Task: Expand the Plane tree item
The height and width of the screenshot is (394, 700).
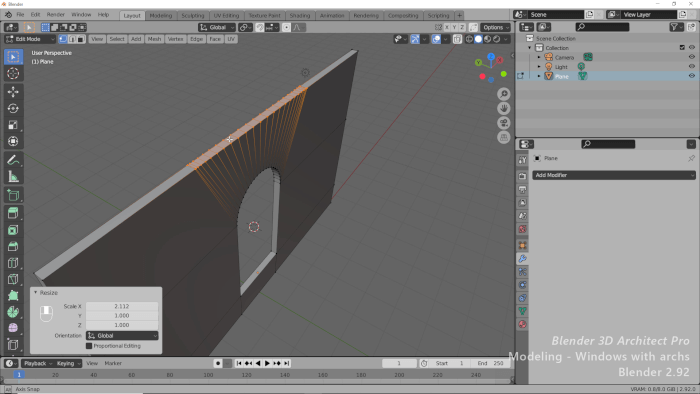Action: coord(539,76)
